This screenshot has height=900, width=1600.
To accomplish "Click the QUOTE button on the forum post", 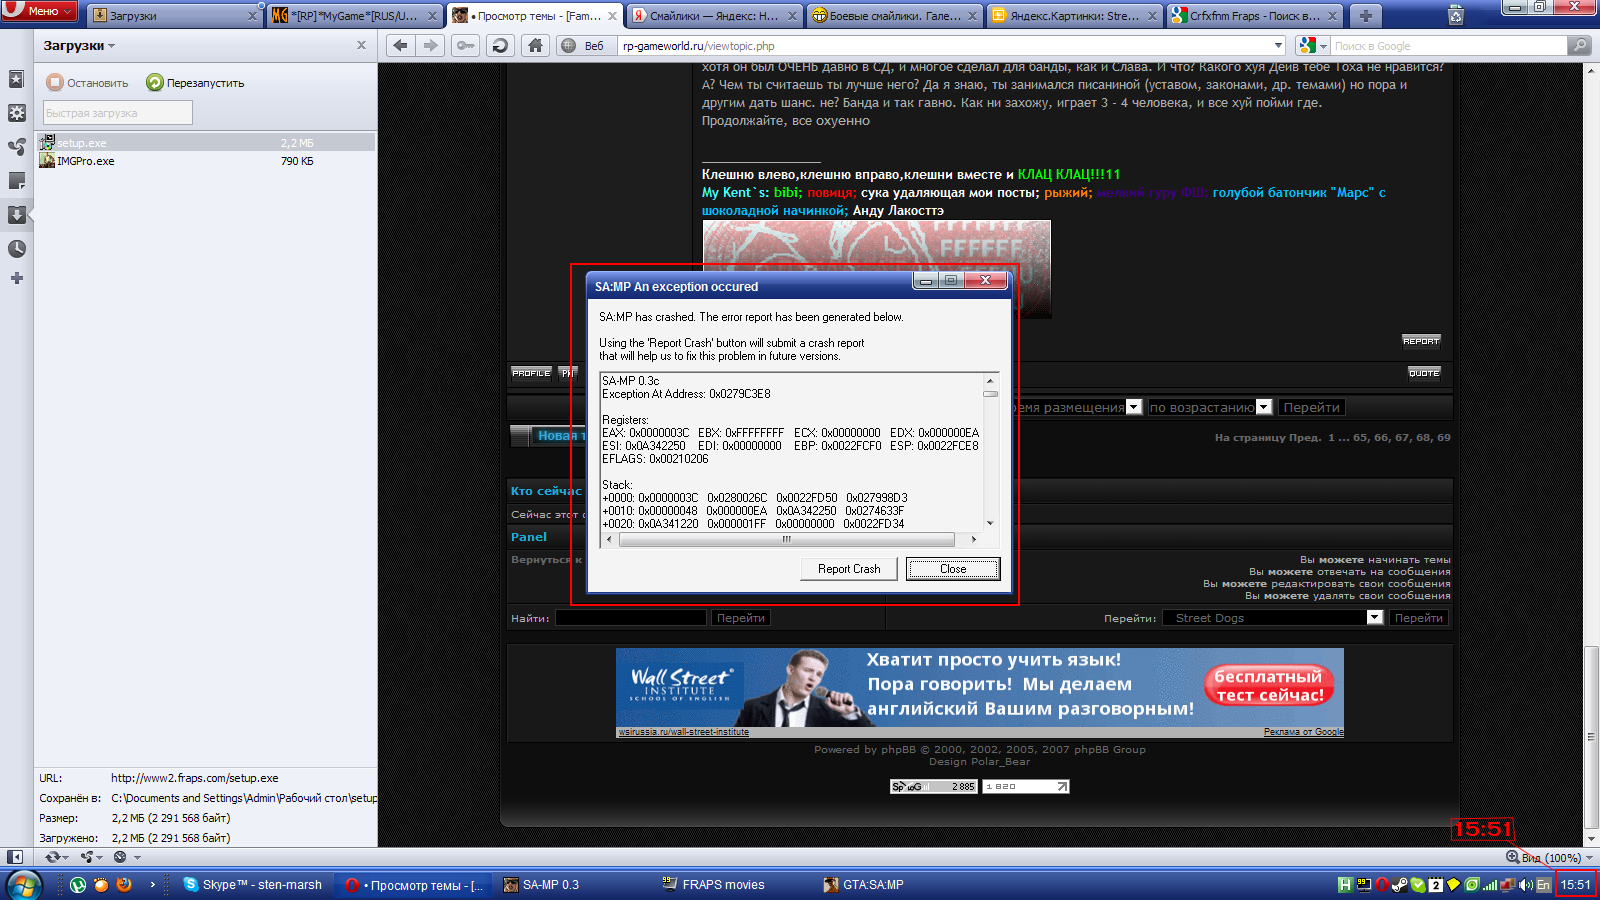I will click(x=1424, y=373).
